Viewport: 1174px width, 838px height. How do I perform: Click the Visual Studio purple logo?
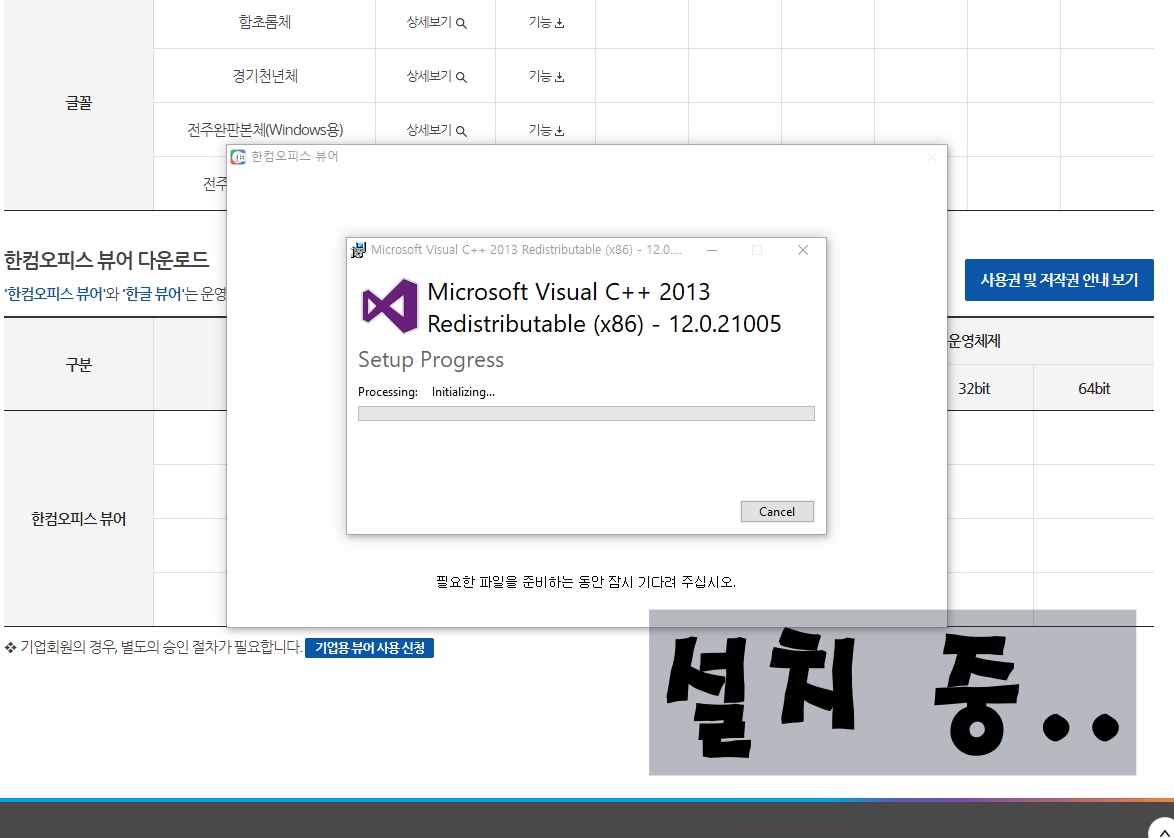click(x=389, y=306)
